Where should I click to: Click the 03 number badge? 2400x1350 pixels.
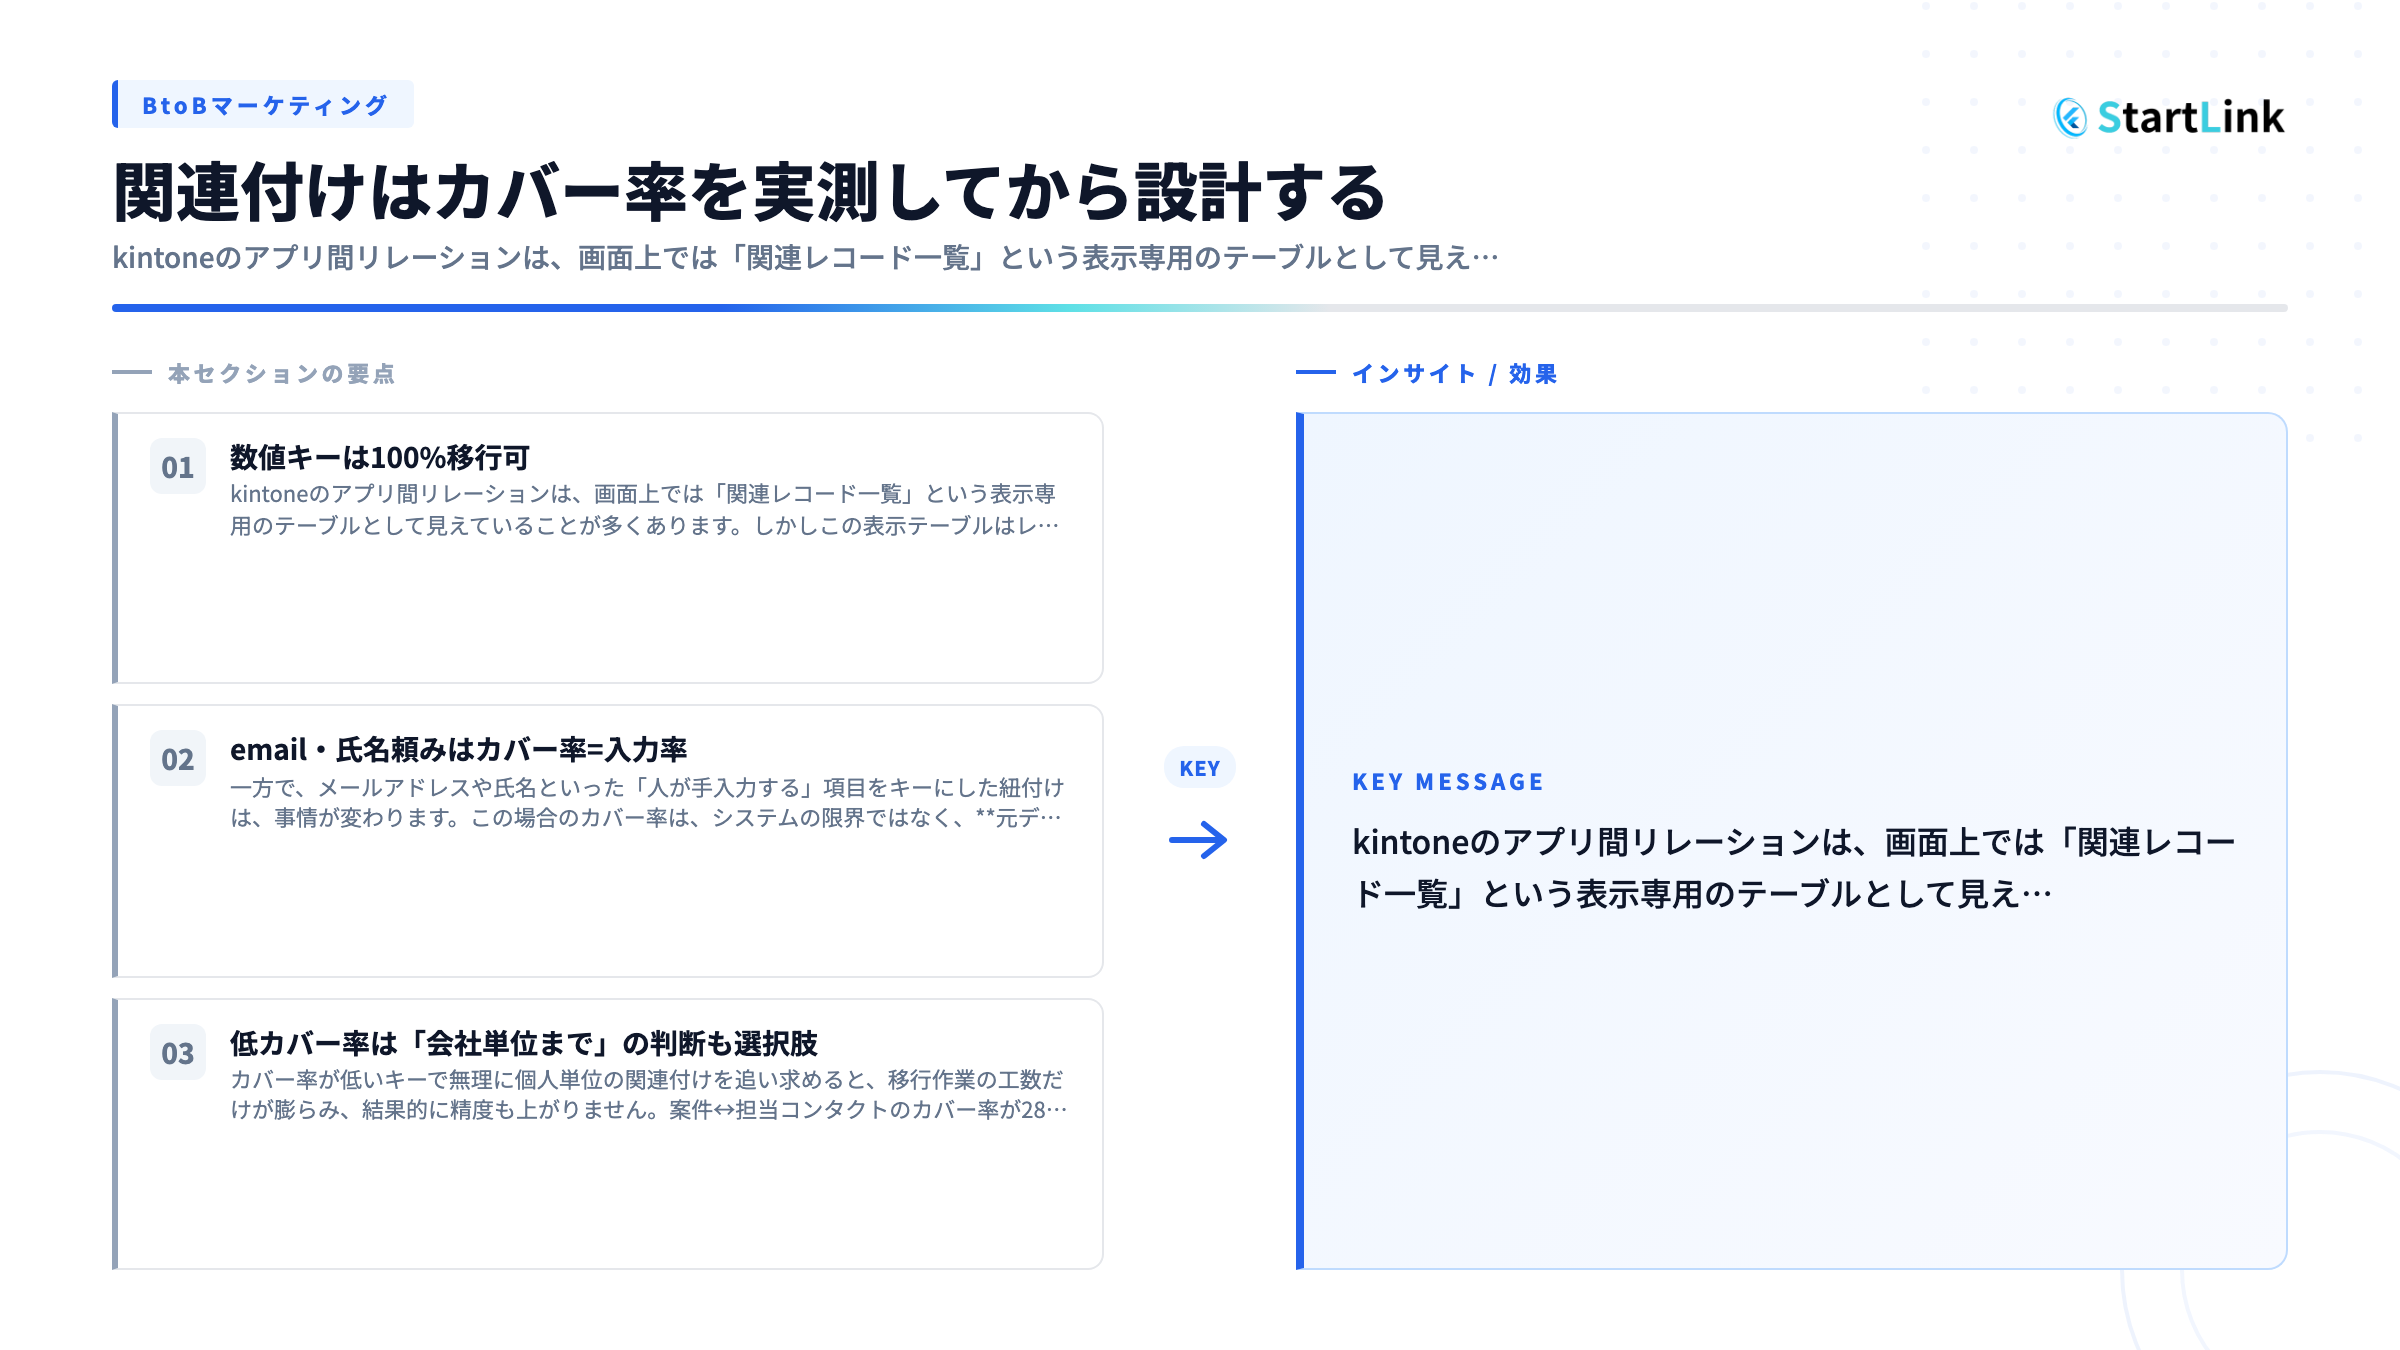tap(178, 1053)
